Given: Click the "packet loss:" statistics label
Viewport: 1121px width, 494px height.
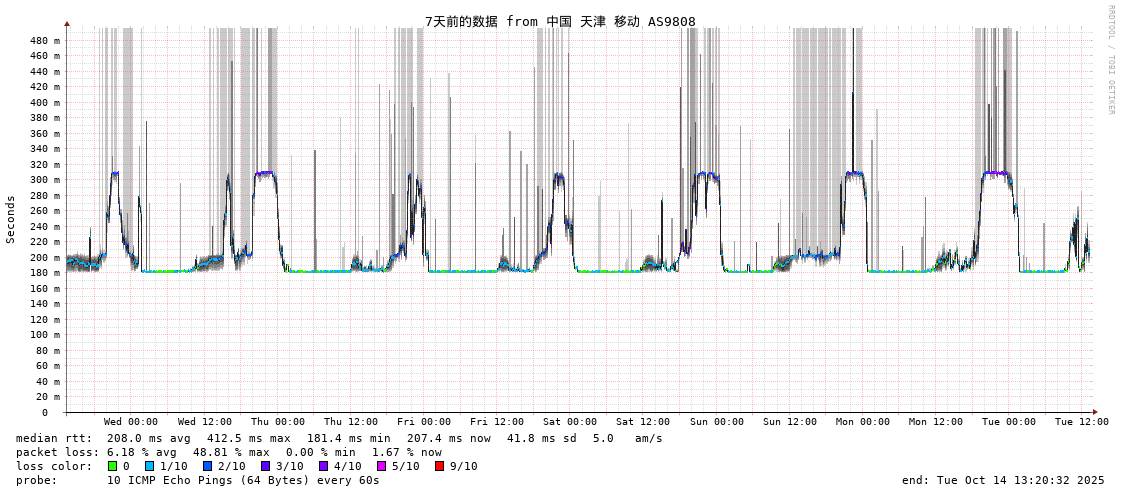Looking at the screenshot, I should click(57, 452).
